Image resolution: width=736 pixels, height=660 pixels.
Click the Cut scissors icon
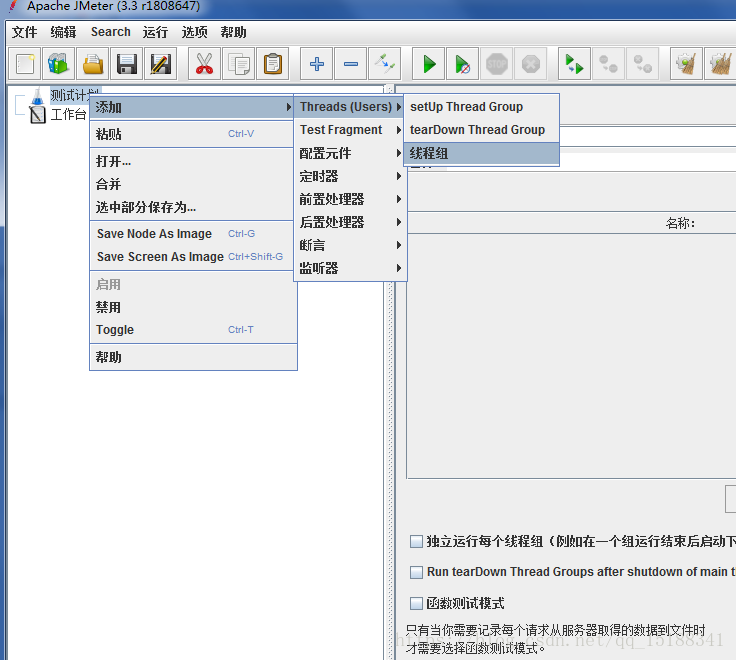204,64
